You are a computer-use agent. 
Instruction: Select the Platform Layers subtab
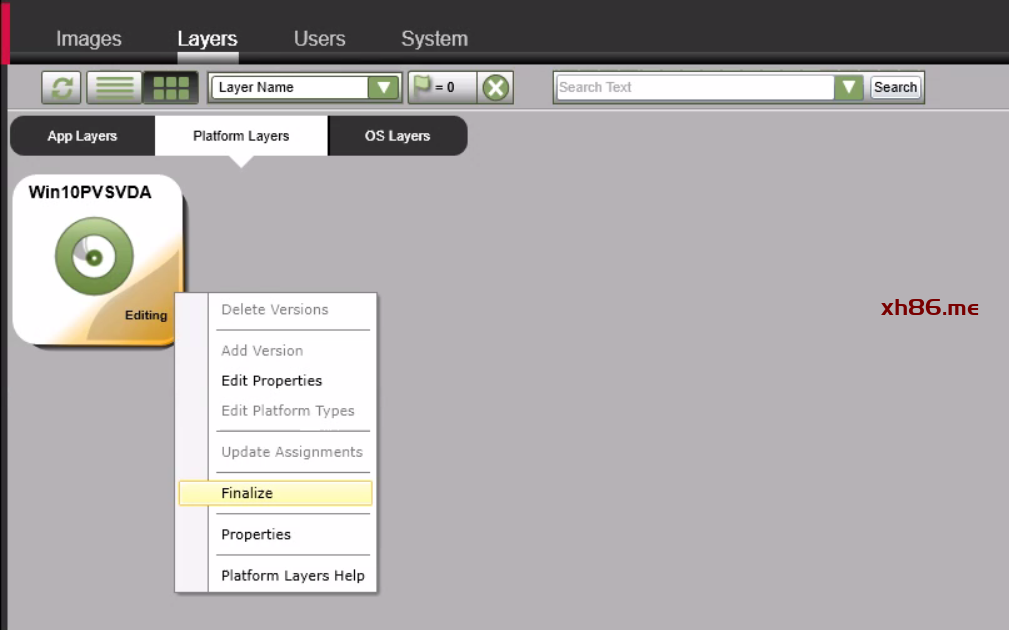pyautogui.click(x=241, y=136)
